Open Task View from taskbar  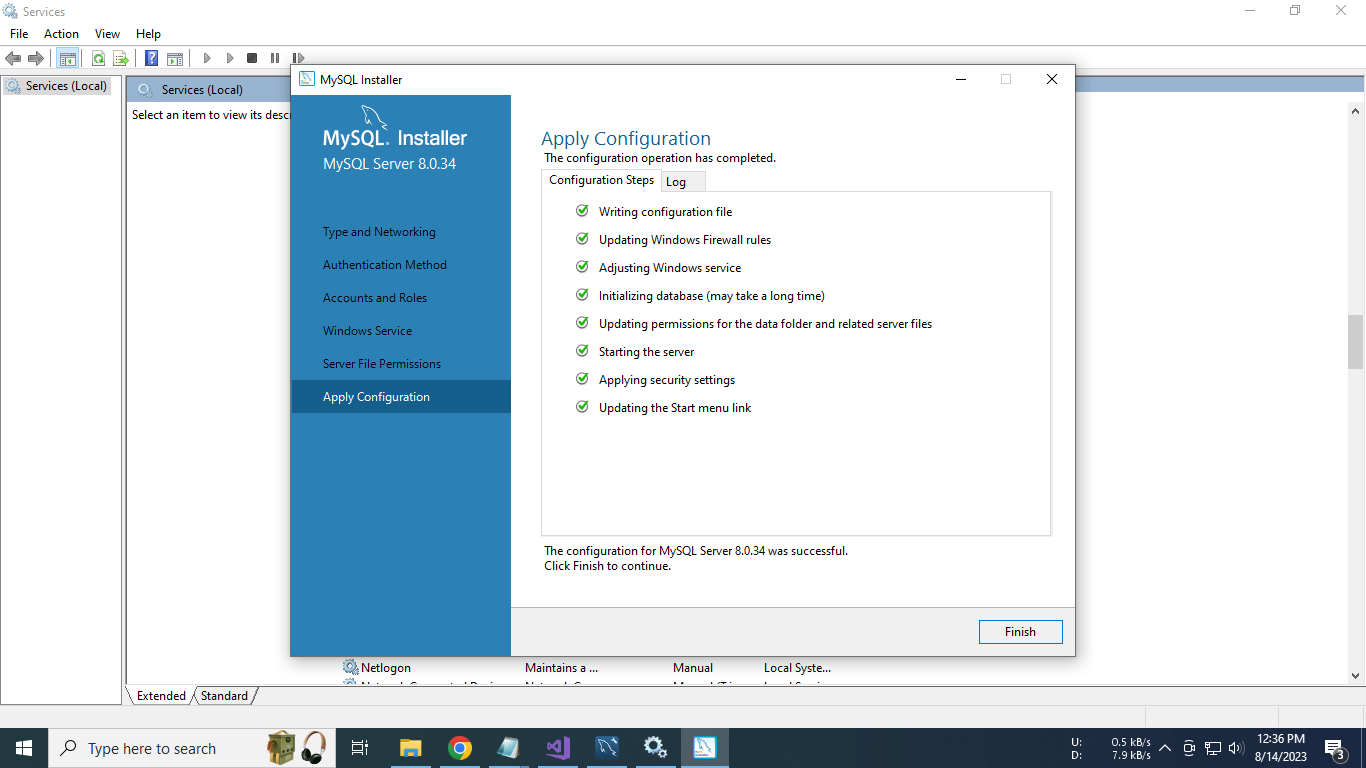coord(360,748)
